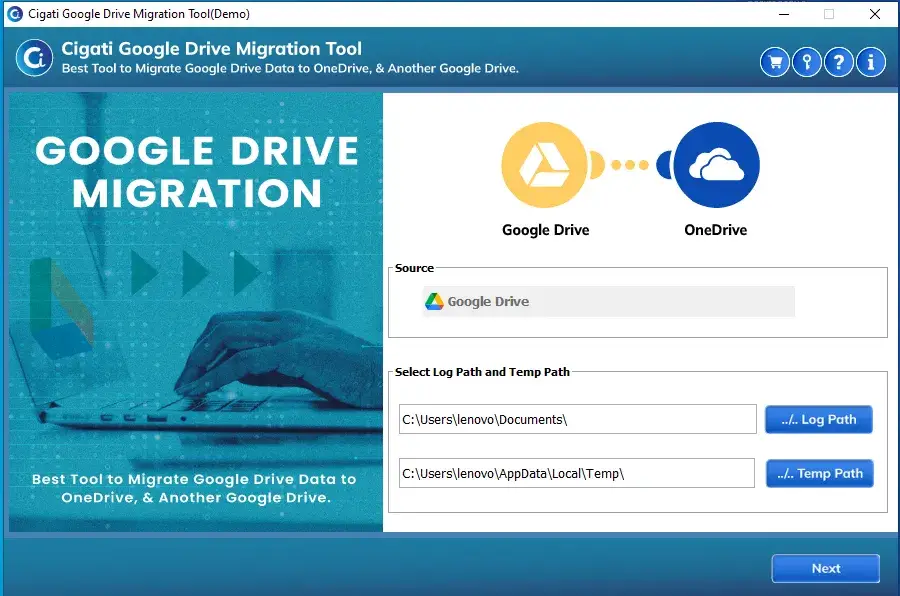
Task: Minimize the application window
Action: tap(784, 13)
